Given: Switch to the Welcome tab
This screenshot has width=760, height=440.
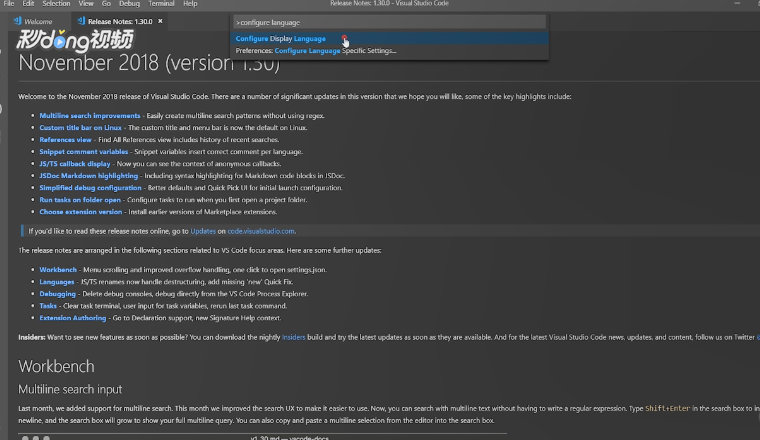Looking at the screenshot, I should coord(38,21).
